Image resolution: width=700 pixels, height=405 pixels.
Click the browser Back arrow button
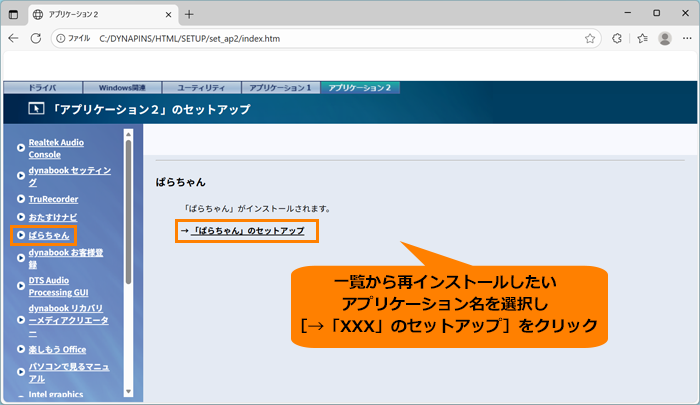click(13, 38)
